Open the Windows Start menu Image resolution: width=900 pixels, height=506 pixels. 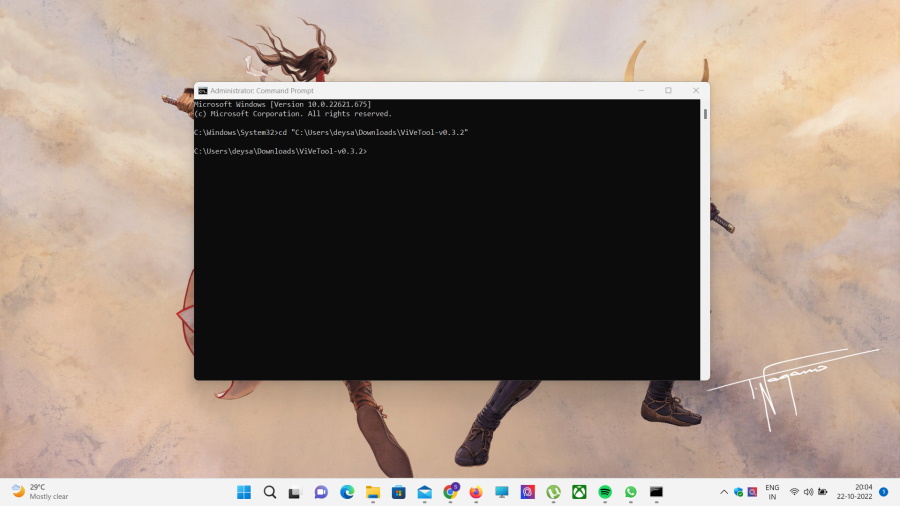[244, 492]
